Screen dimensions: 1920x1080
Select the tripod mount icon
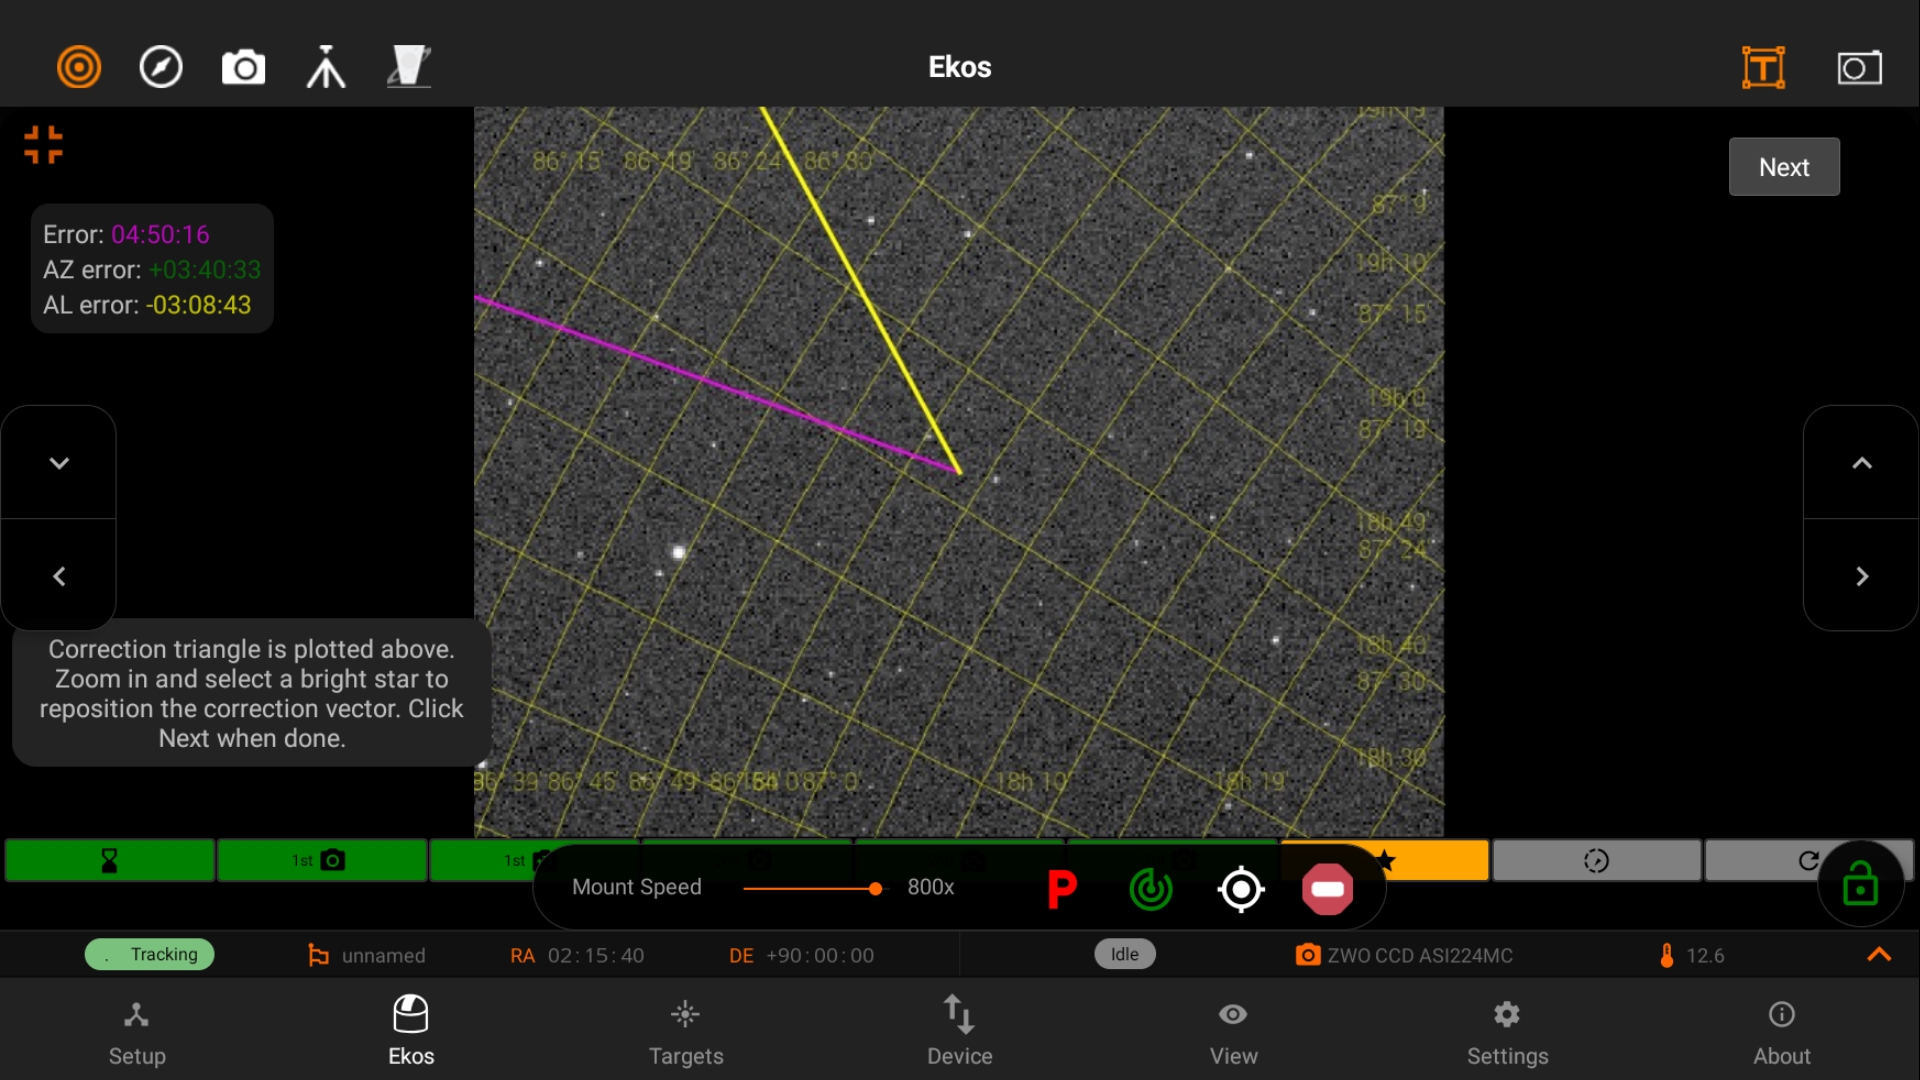pos(326,67)
